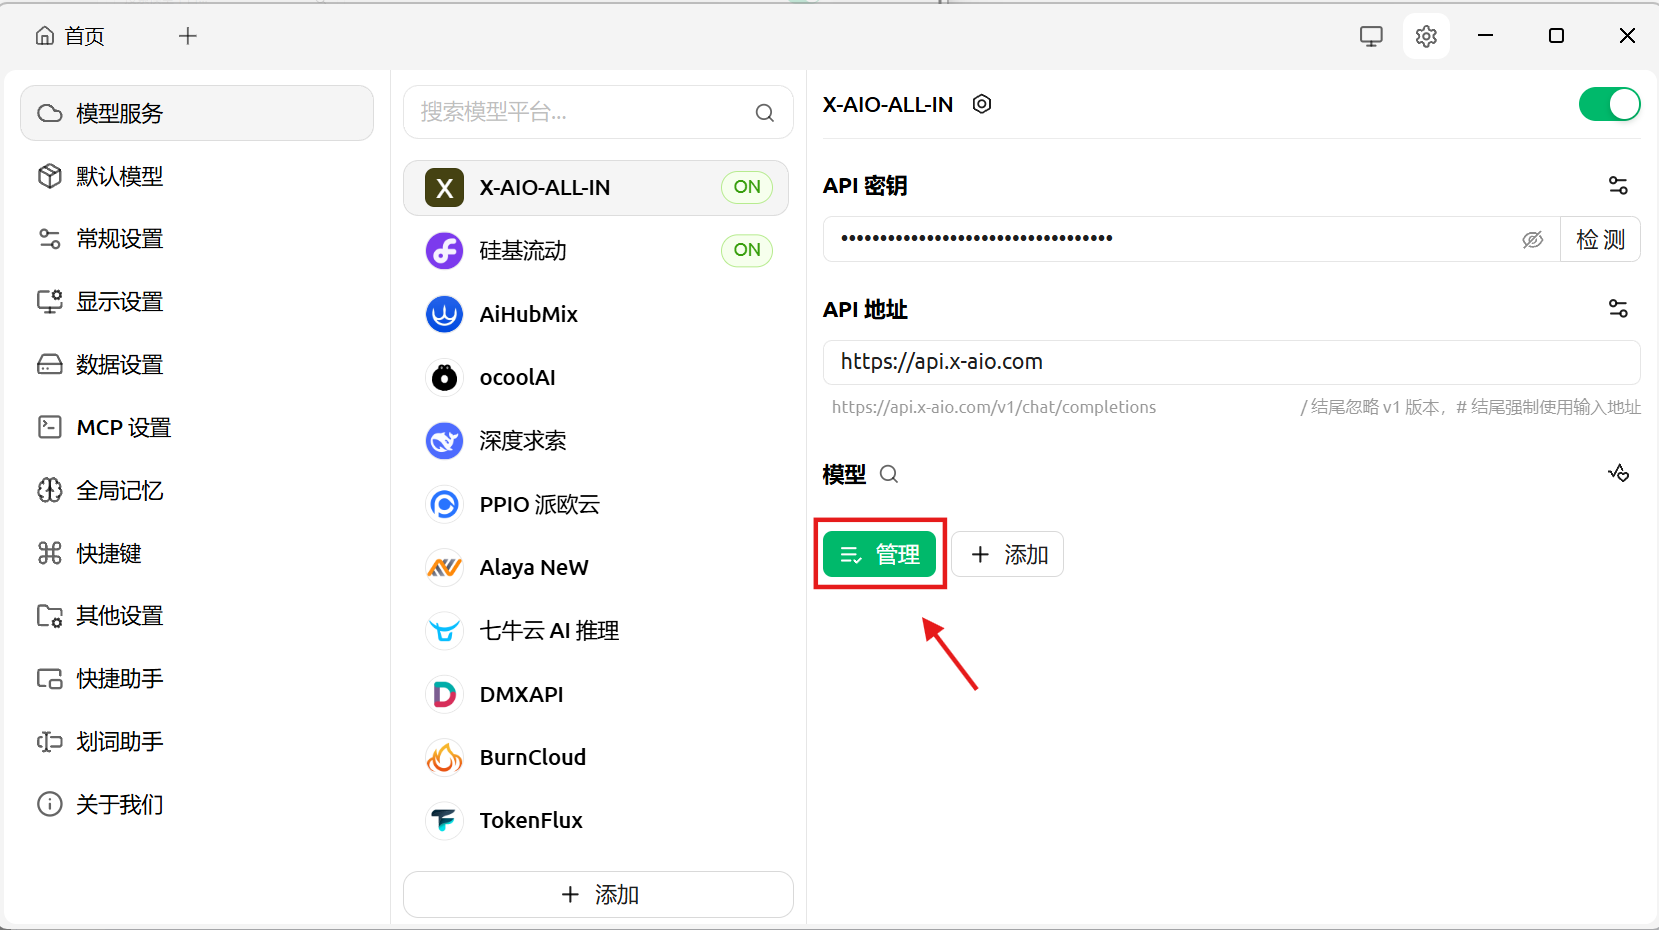Image resolution: width=1659 pixels, height=930 pixels.
Task: Click 添加 button to add a model
Action: point(1007,554)
